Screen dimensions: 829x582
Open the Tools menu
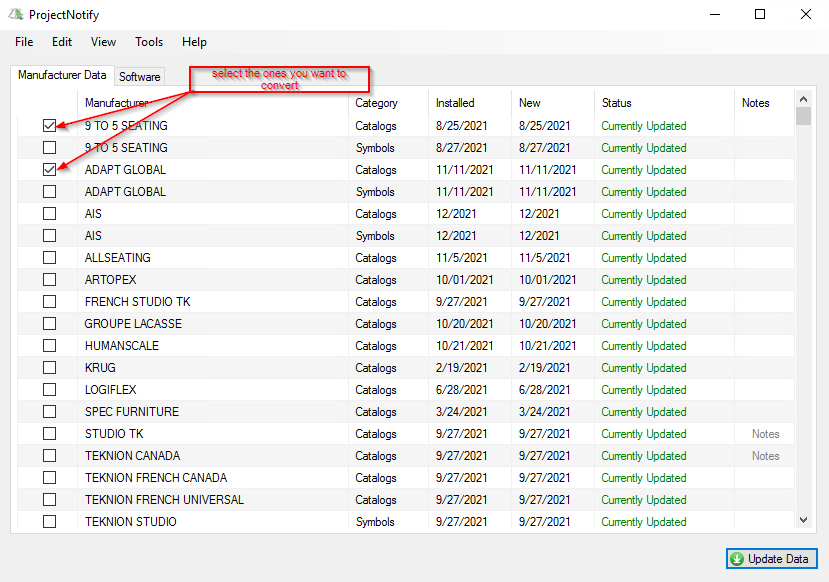tap(149, 42)
